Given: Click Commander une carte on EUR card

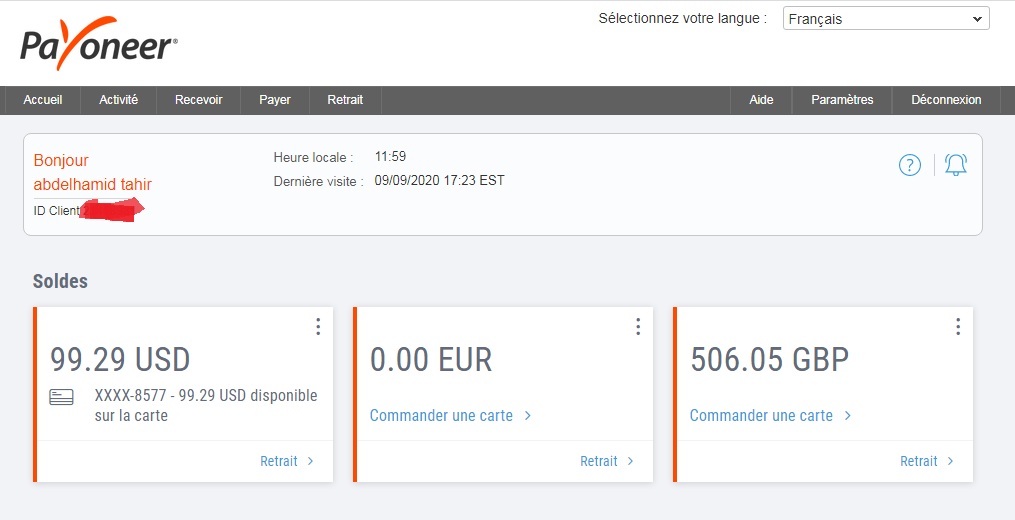Looking at the screenshot, I should pyautogui.click(x=451, y=415).
